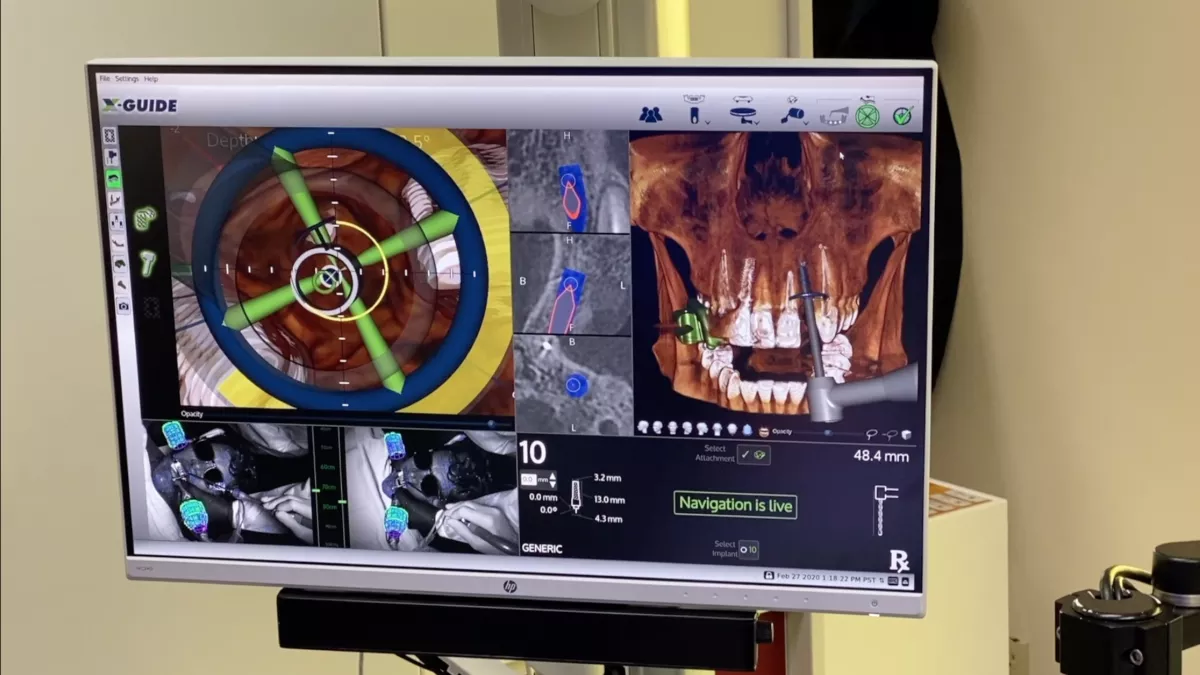Click the X-GUIDE logo
Screen dimensions: 1200x675
coord(139,105)
